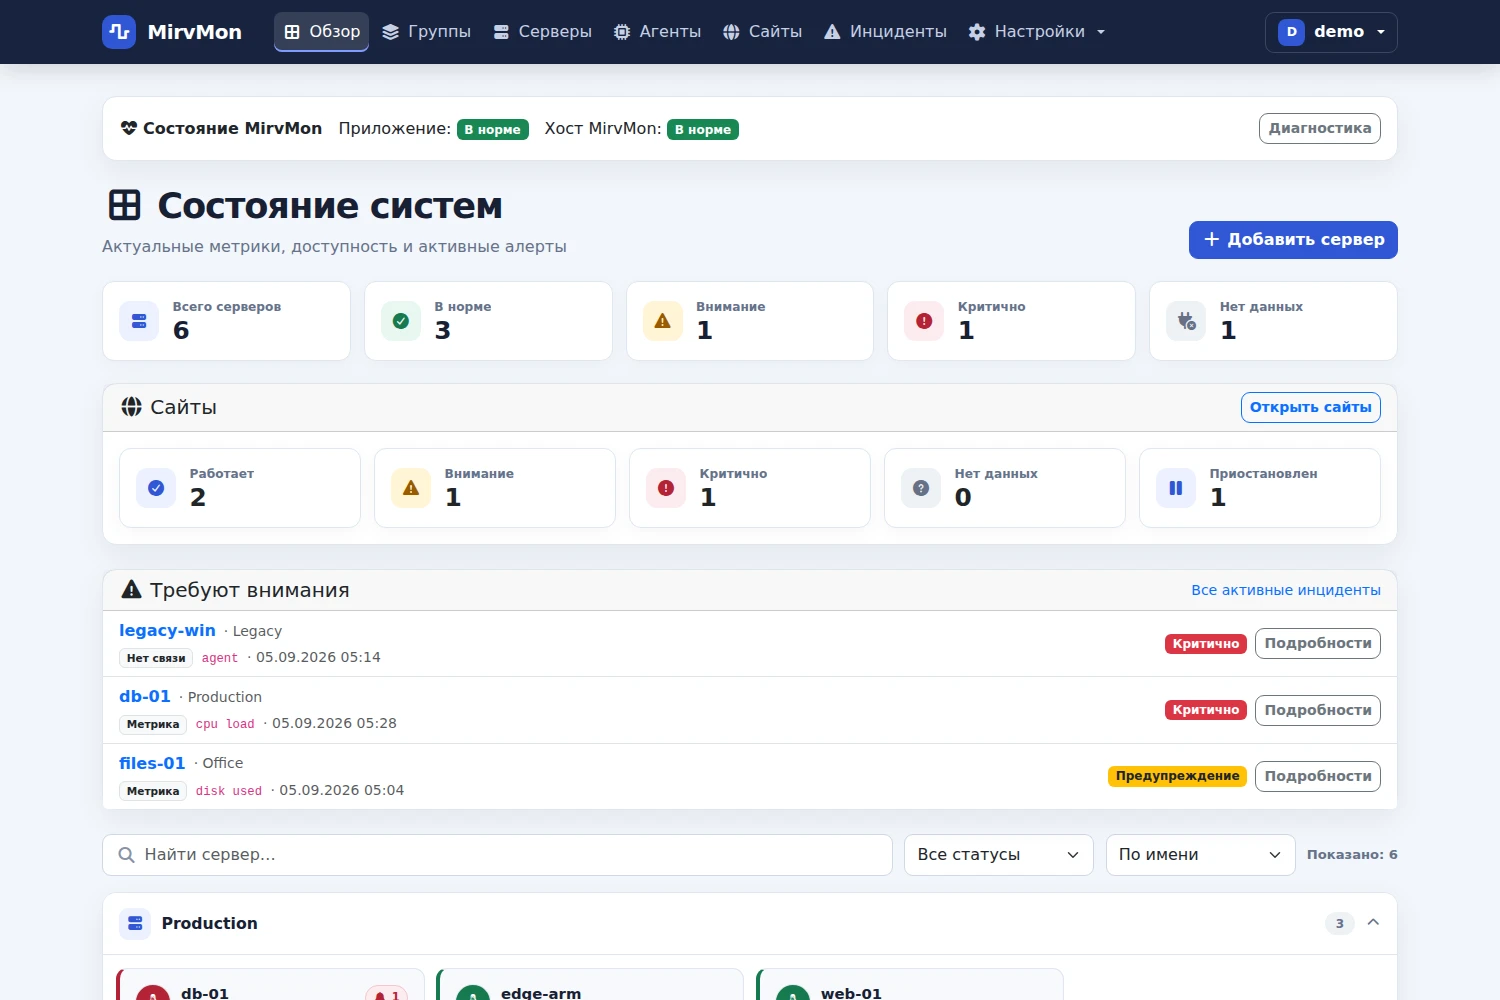
Task: Click the Открыть сайты button
Action: coord(1310,407)
